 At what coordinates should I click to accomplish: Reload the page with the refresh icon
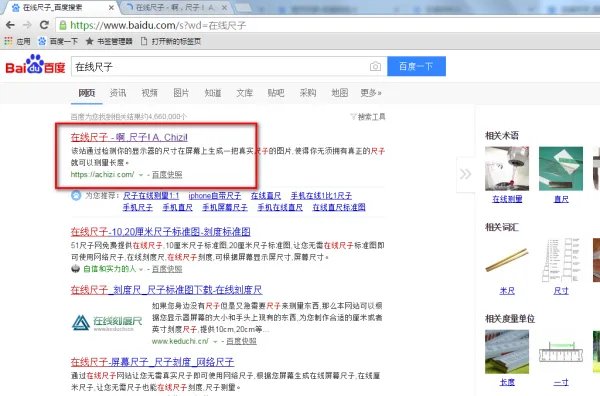coord(44,25)
